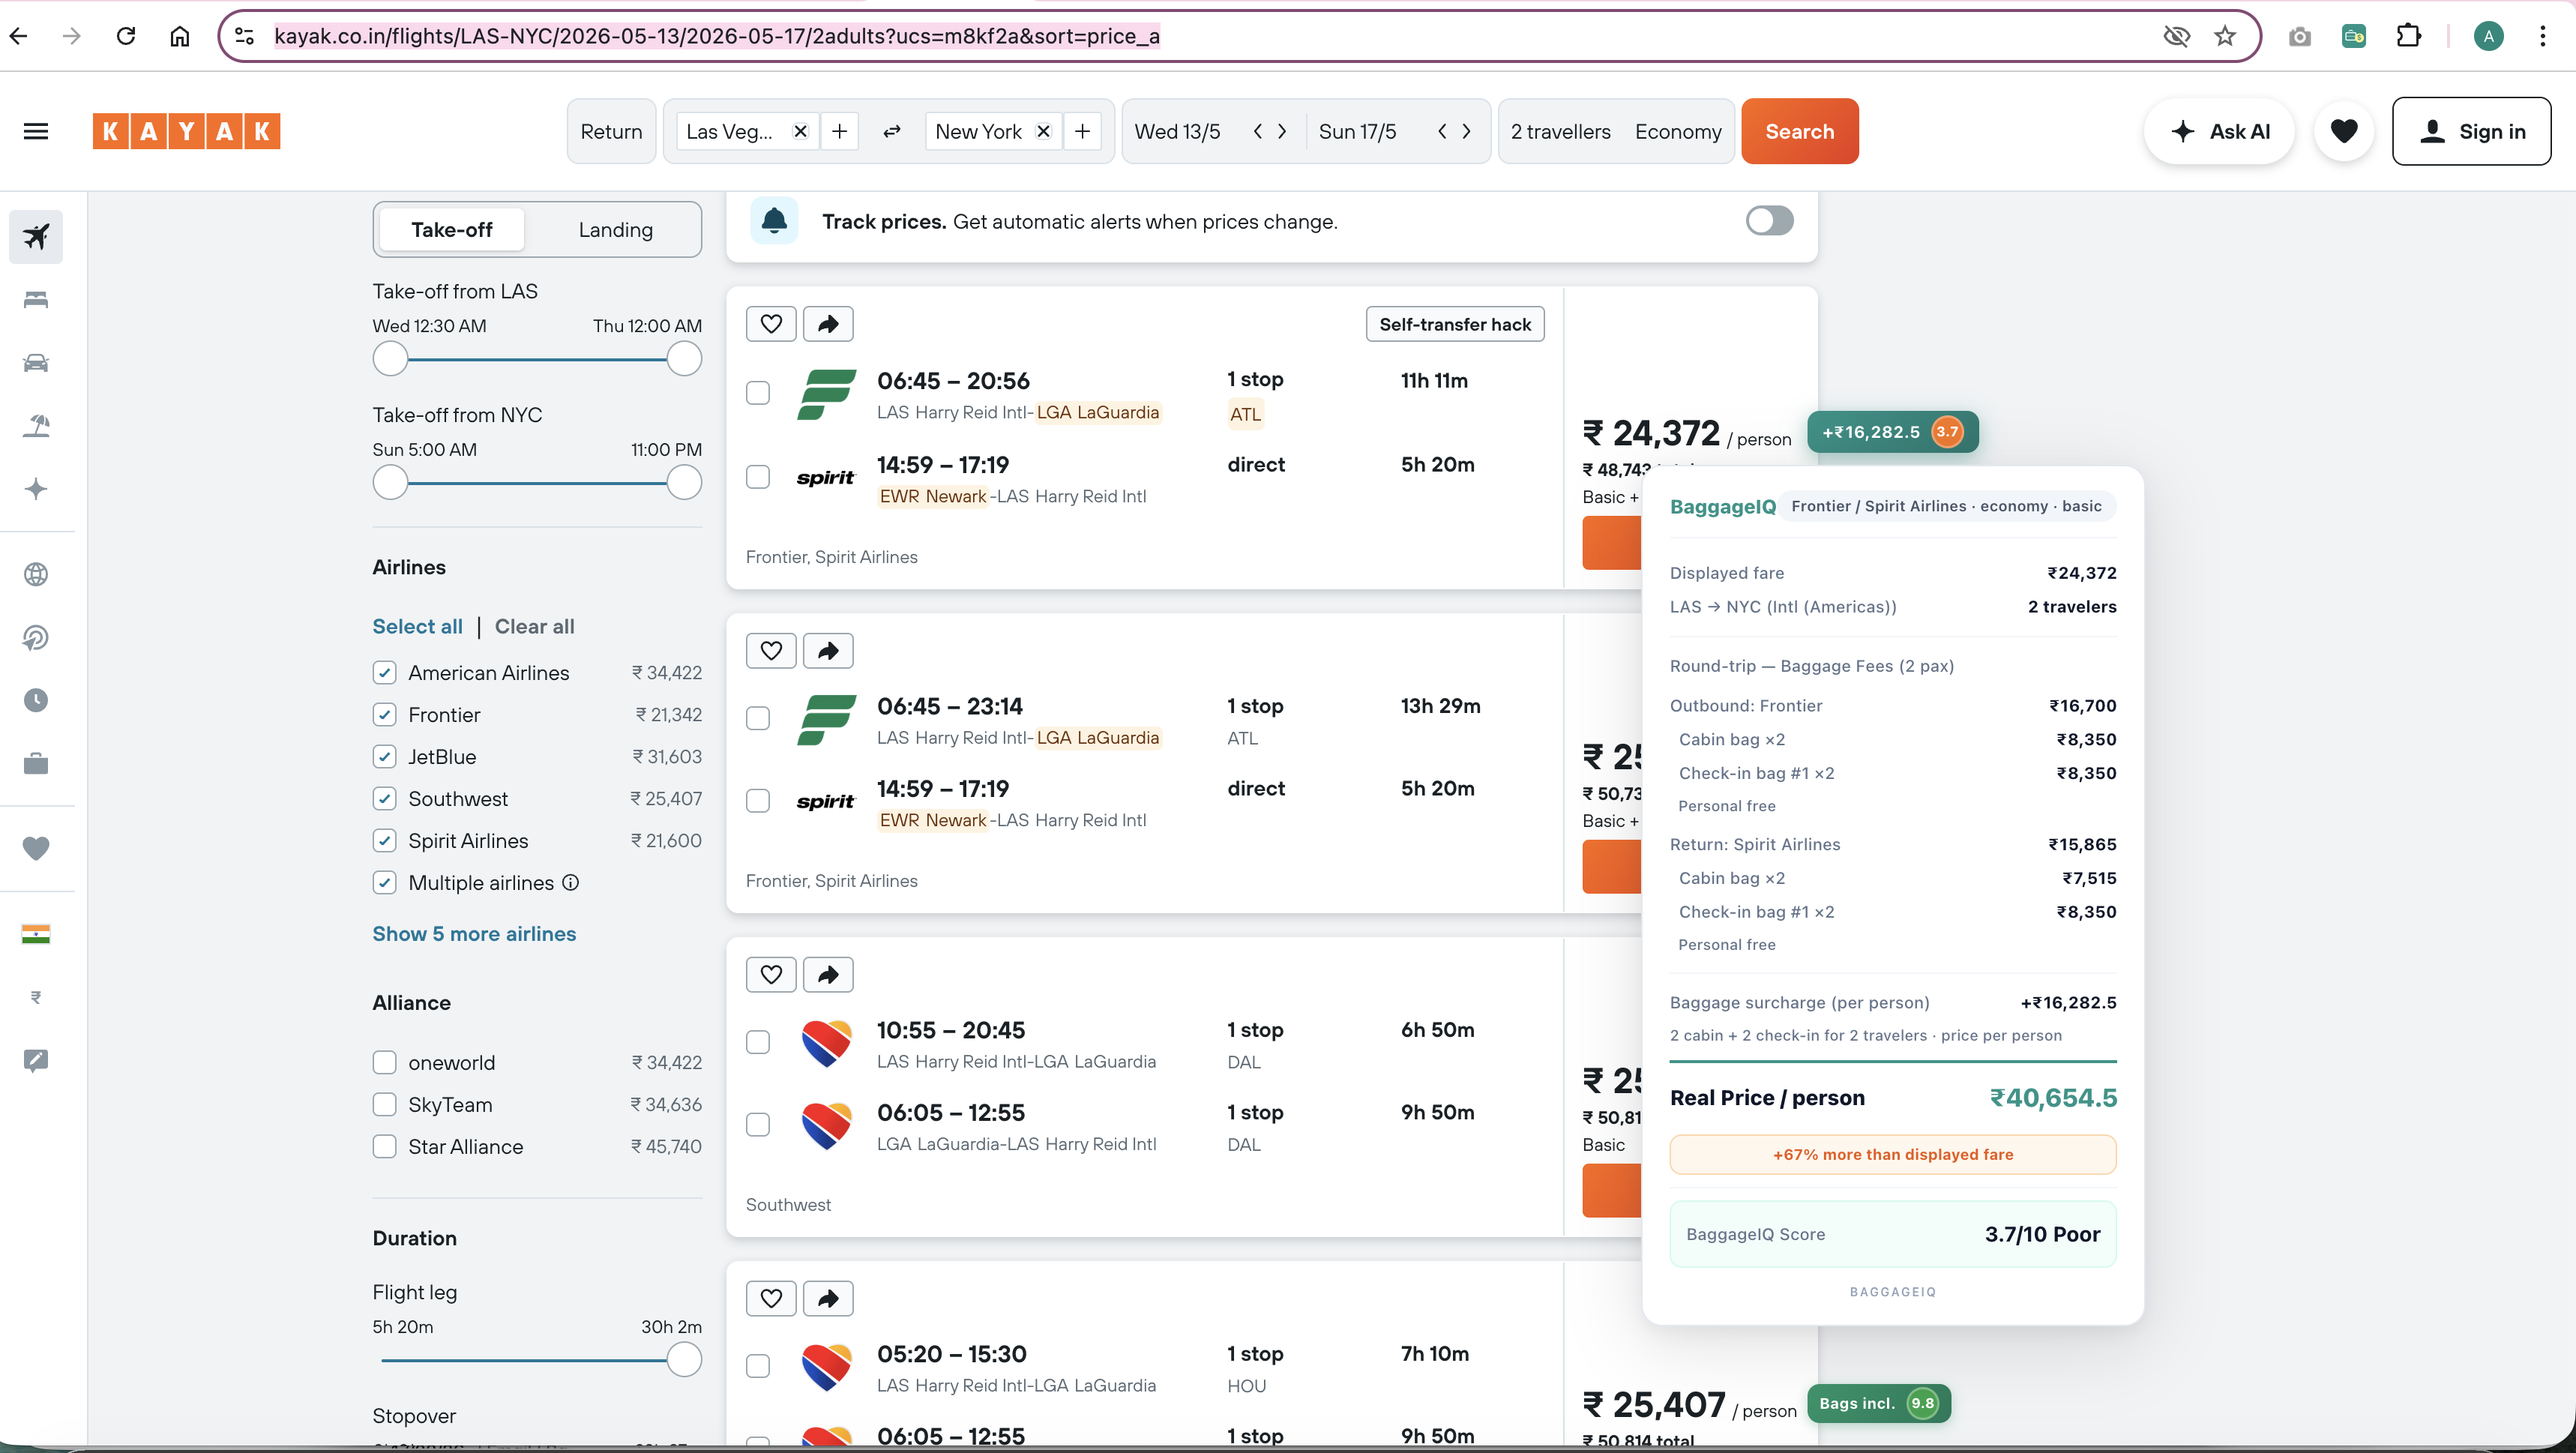This screenshot has width=2576, height=1453.
Task: Open the Stays bed icon in sidebar
Action: point(36,300)
